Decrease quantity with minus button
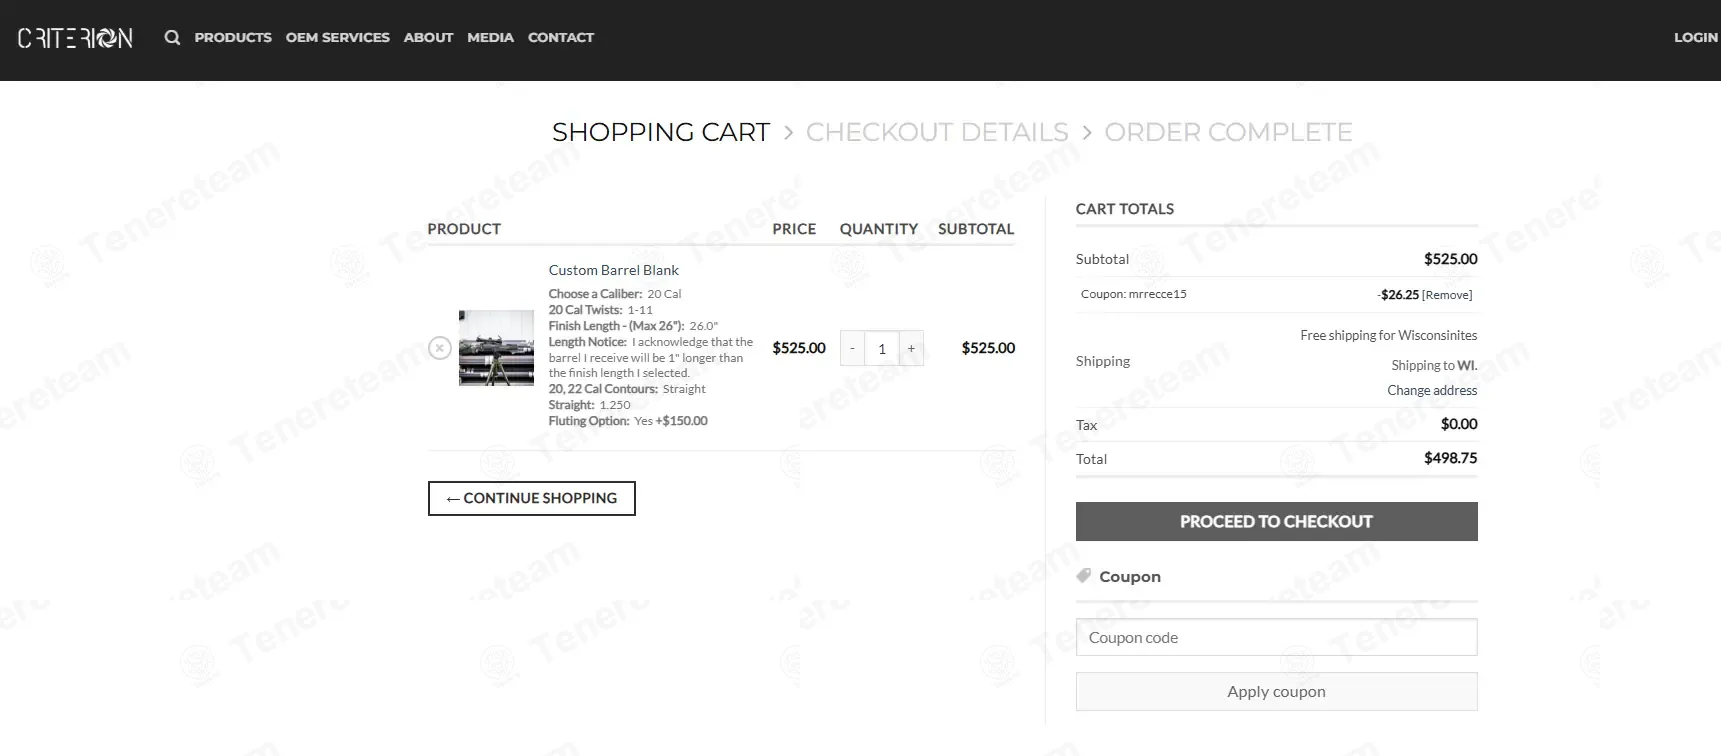This screenshot has height=756, width=1721. point(852,348)
